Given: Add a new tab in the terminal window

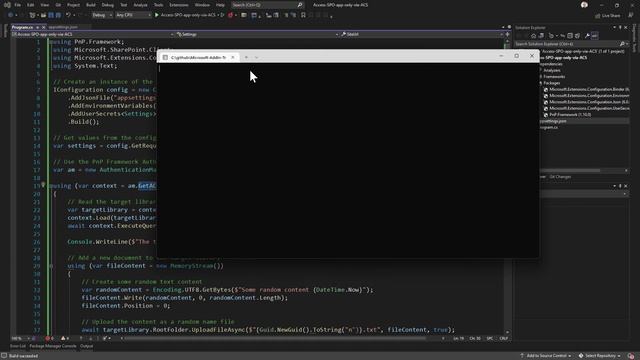Looking at the screenshot, I should (x=246, y=58).
